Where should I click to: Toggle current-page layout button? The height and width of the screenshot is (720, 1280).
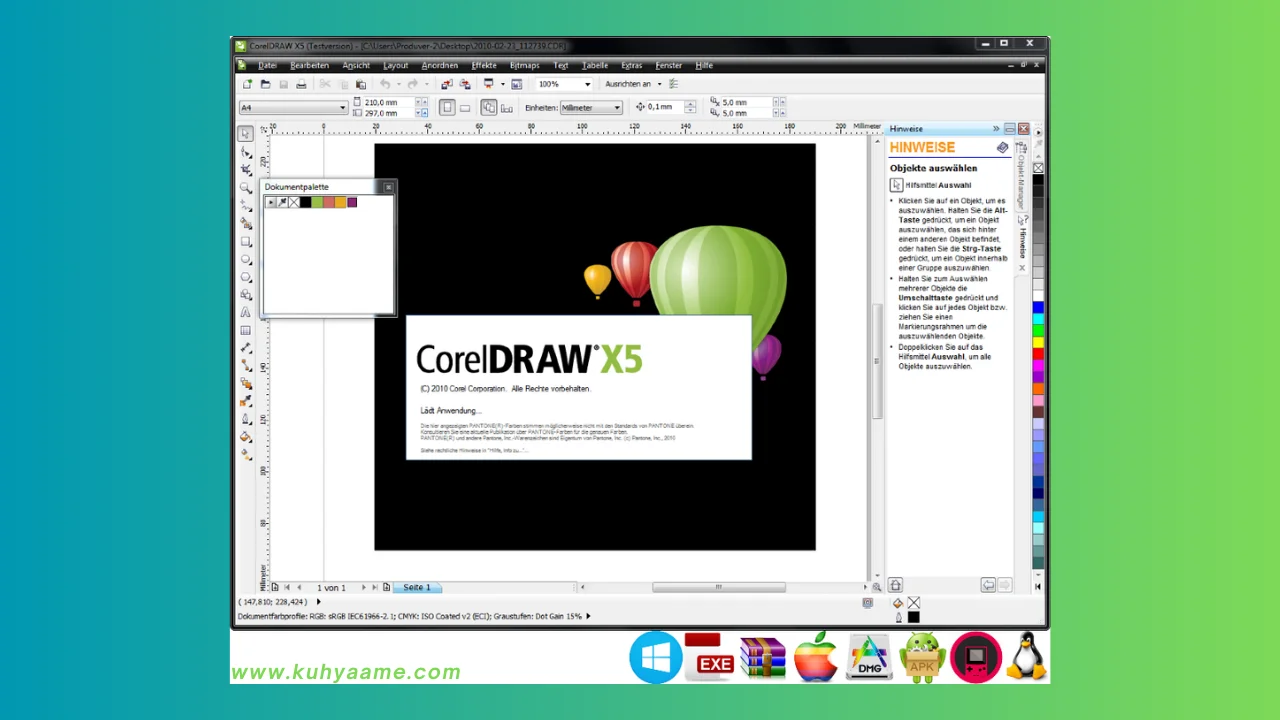[507, 107]
